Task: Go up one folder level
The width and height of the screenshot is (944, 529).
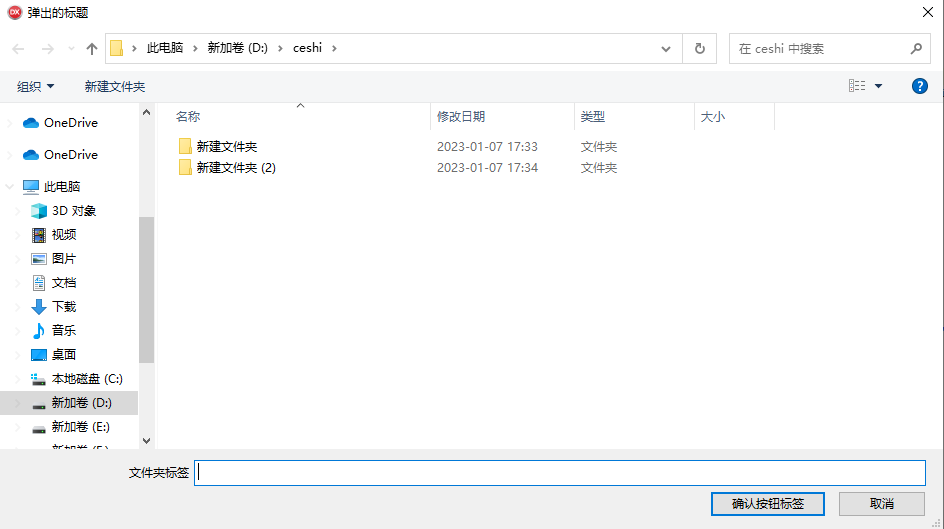Action: click(92, 49)
